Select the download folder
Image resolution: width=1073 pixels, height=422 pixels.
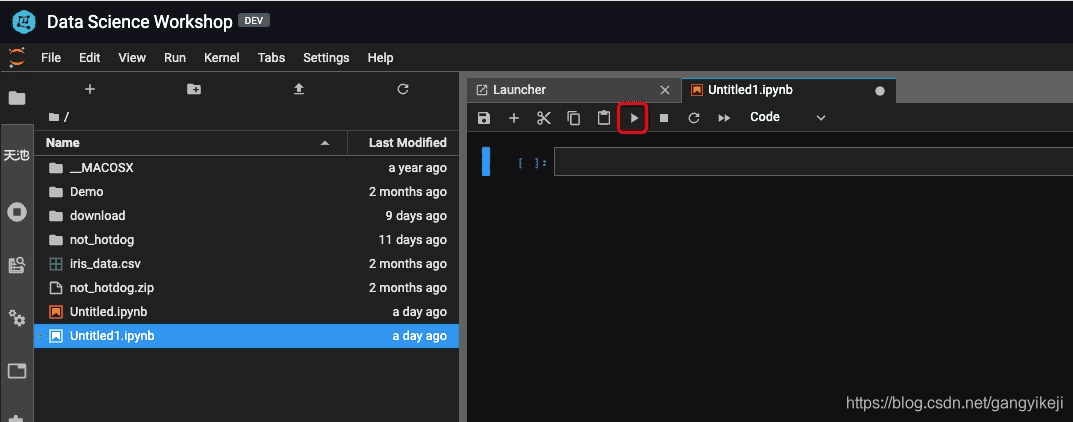coord(246,215)
